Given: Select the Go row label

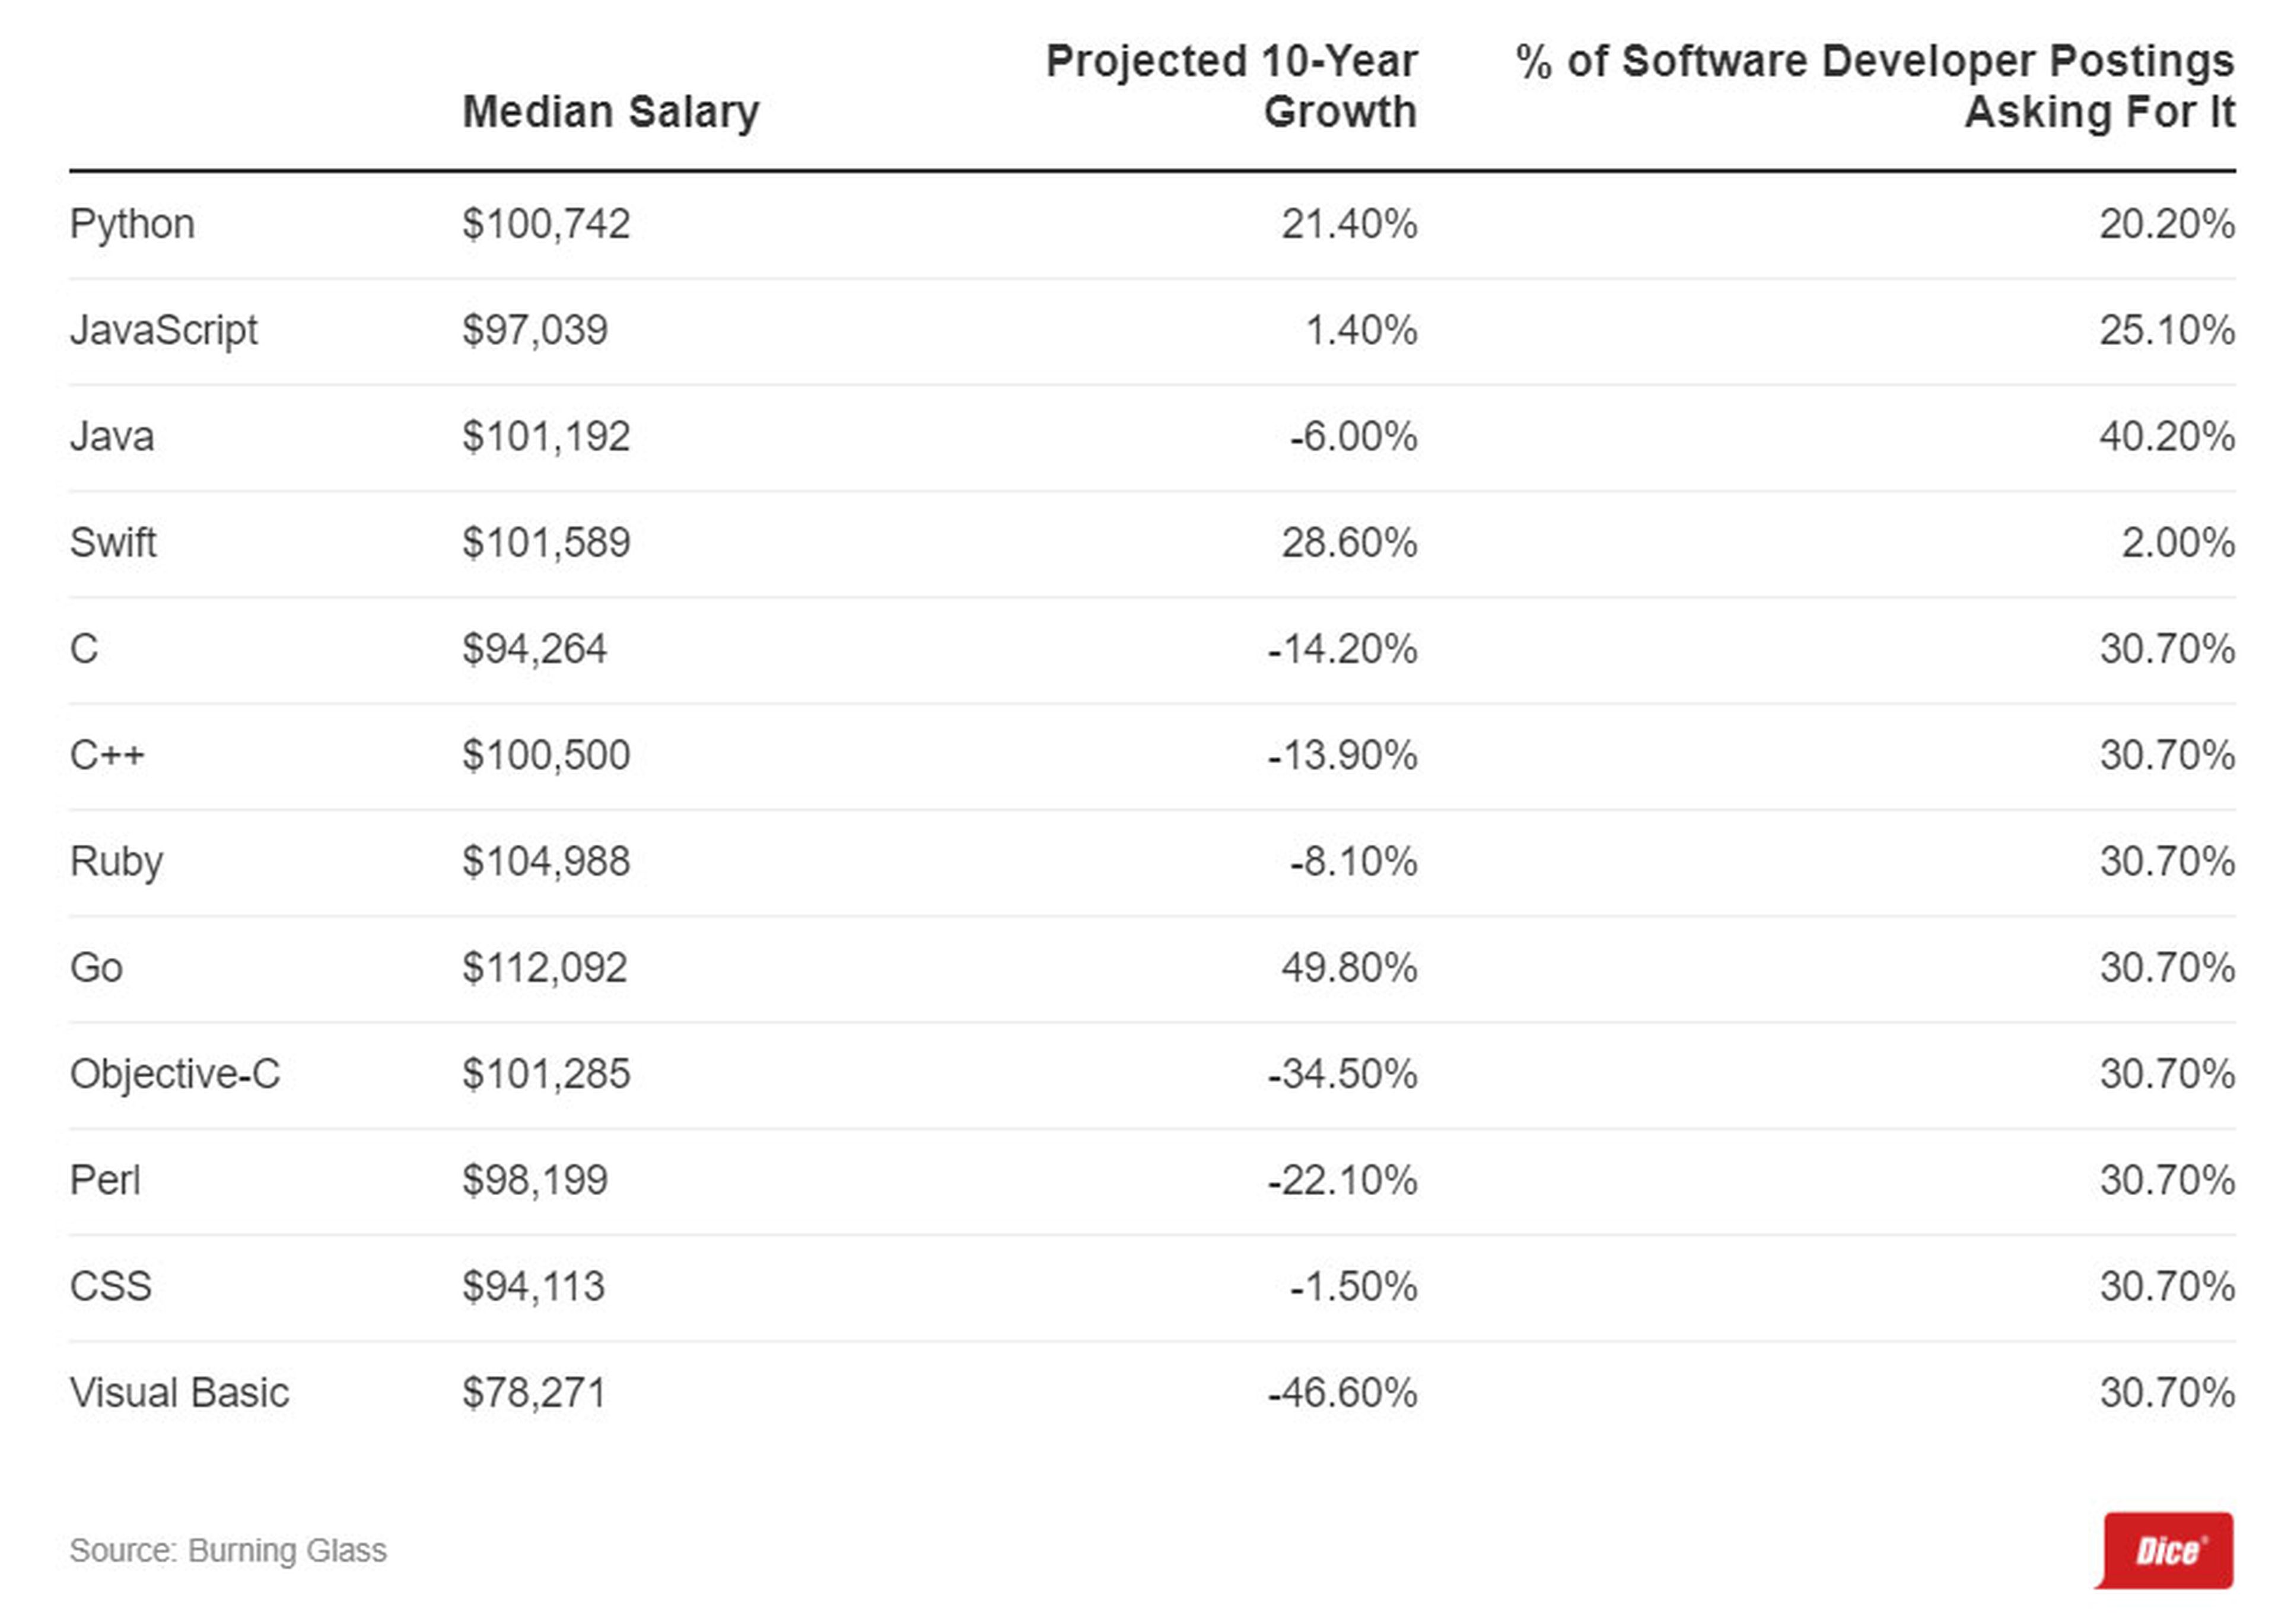Looking at the screenshot, I should 96,968.
